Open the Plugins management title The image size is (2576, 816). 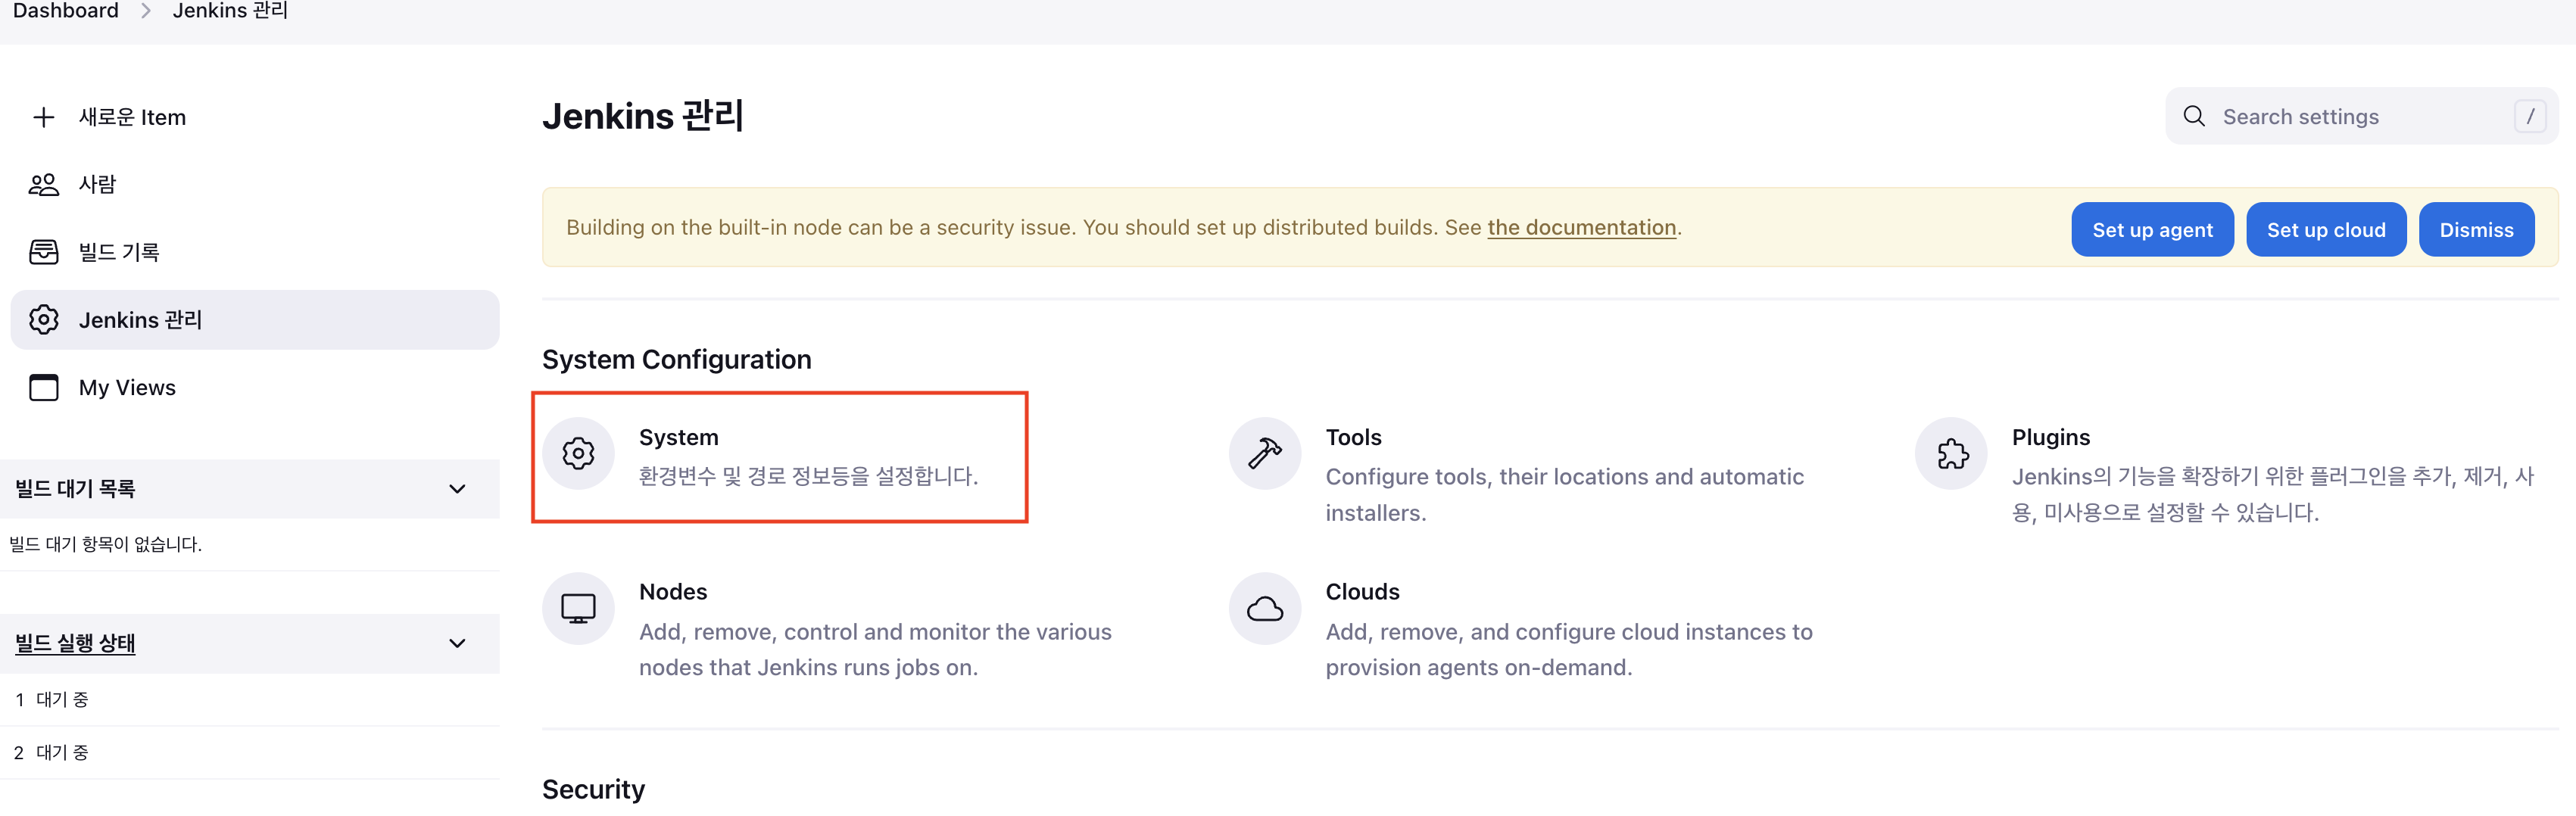(x=2050, y=437)
